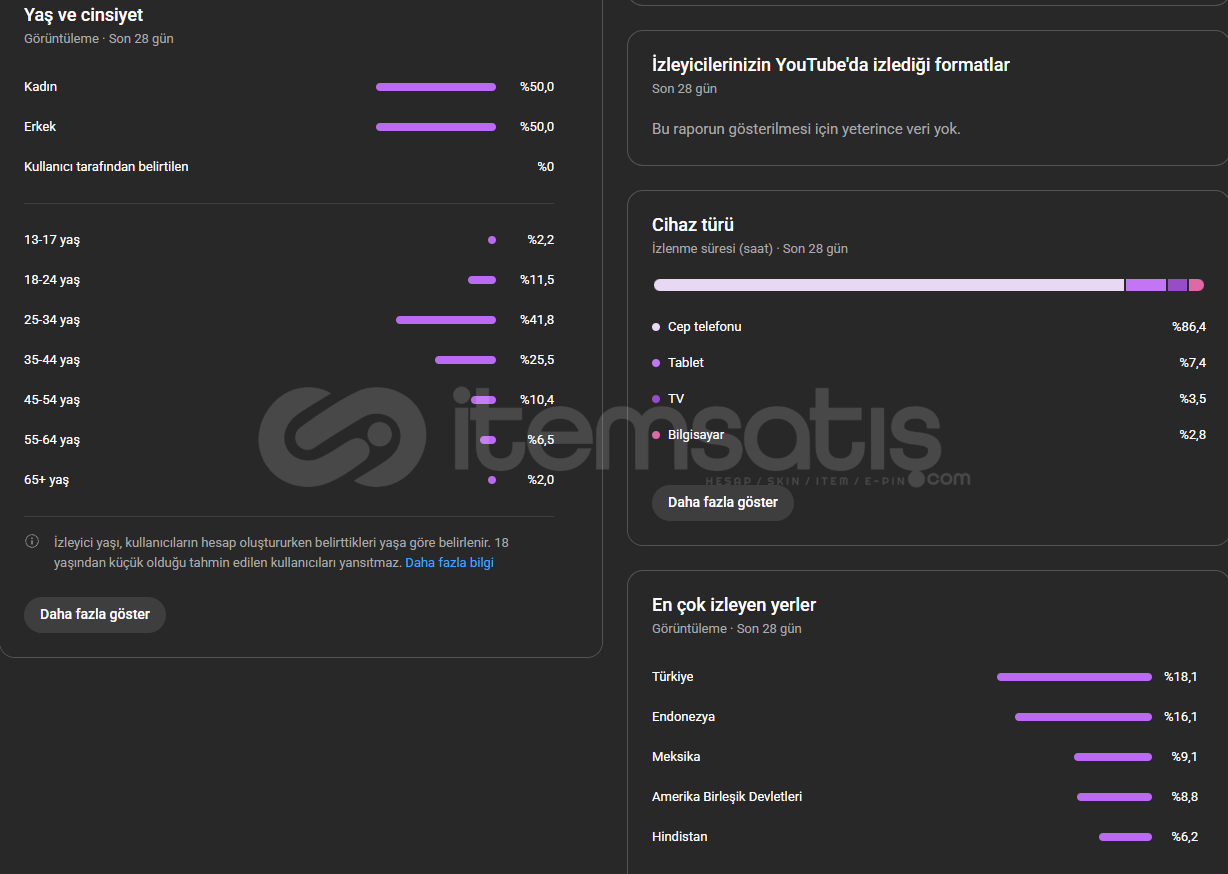Click the Cep telefonu legend dot
This screenshot has width=1228, height=874.
(656, 327)
